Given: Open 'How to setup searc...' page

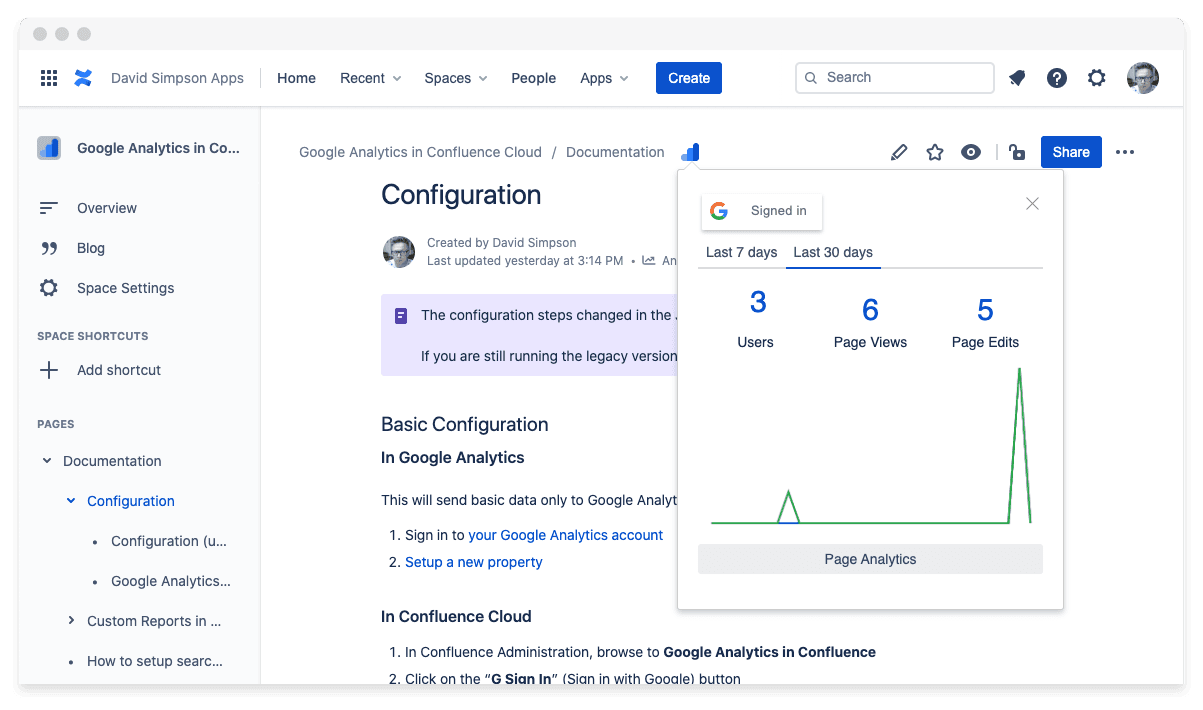Looking at the screenshot, I should click(x=155, y=661).
